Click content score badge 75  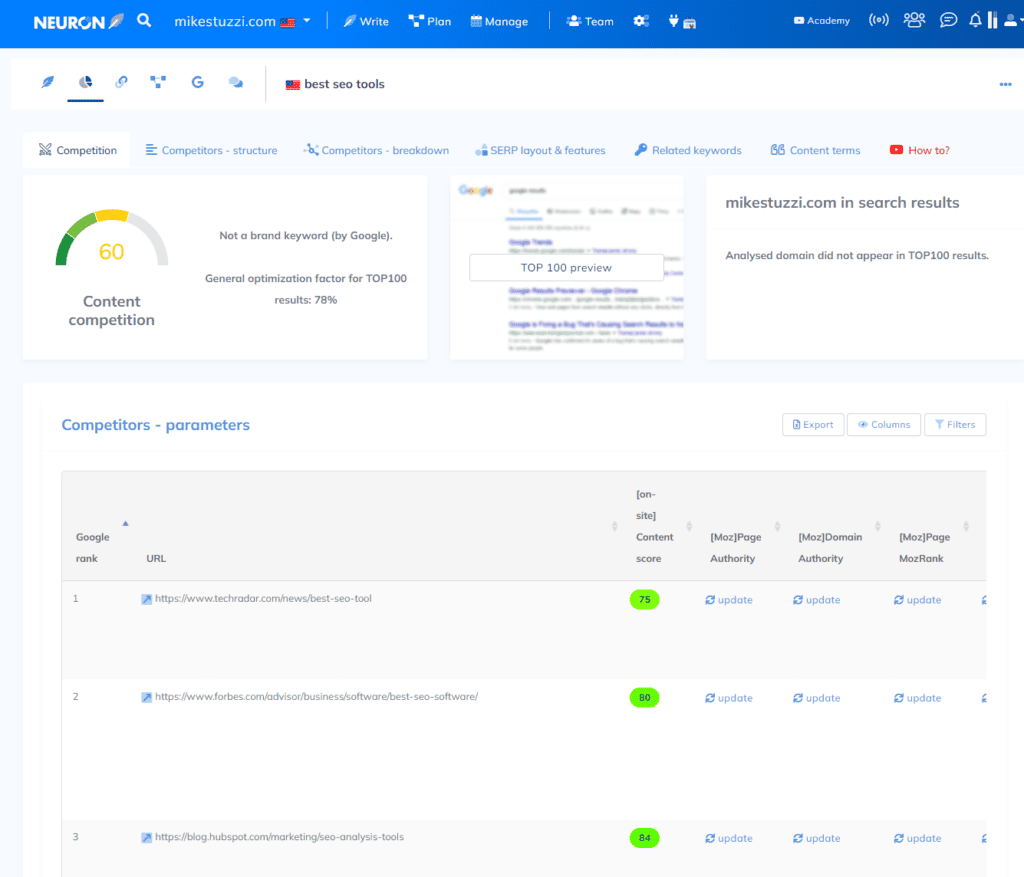click(645, 599)
